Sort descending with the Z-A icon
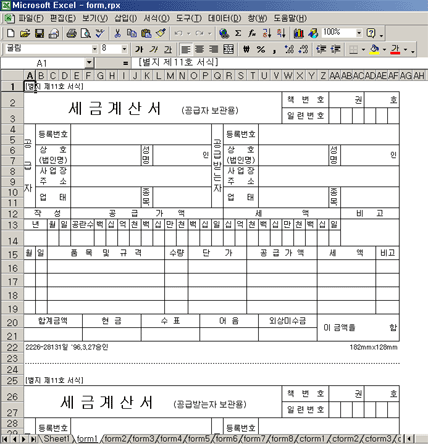 coord(281,33)
